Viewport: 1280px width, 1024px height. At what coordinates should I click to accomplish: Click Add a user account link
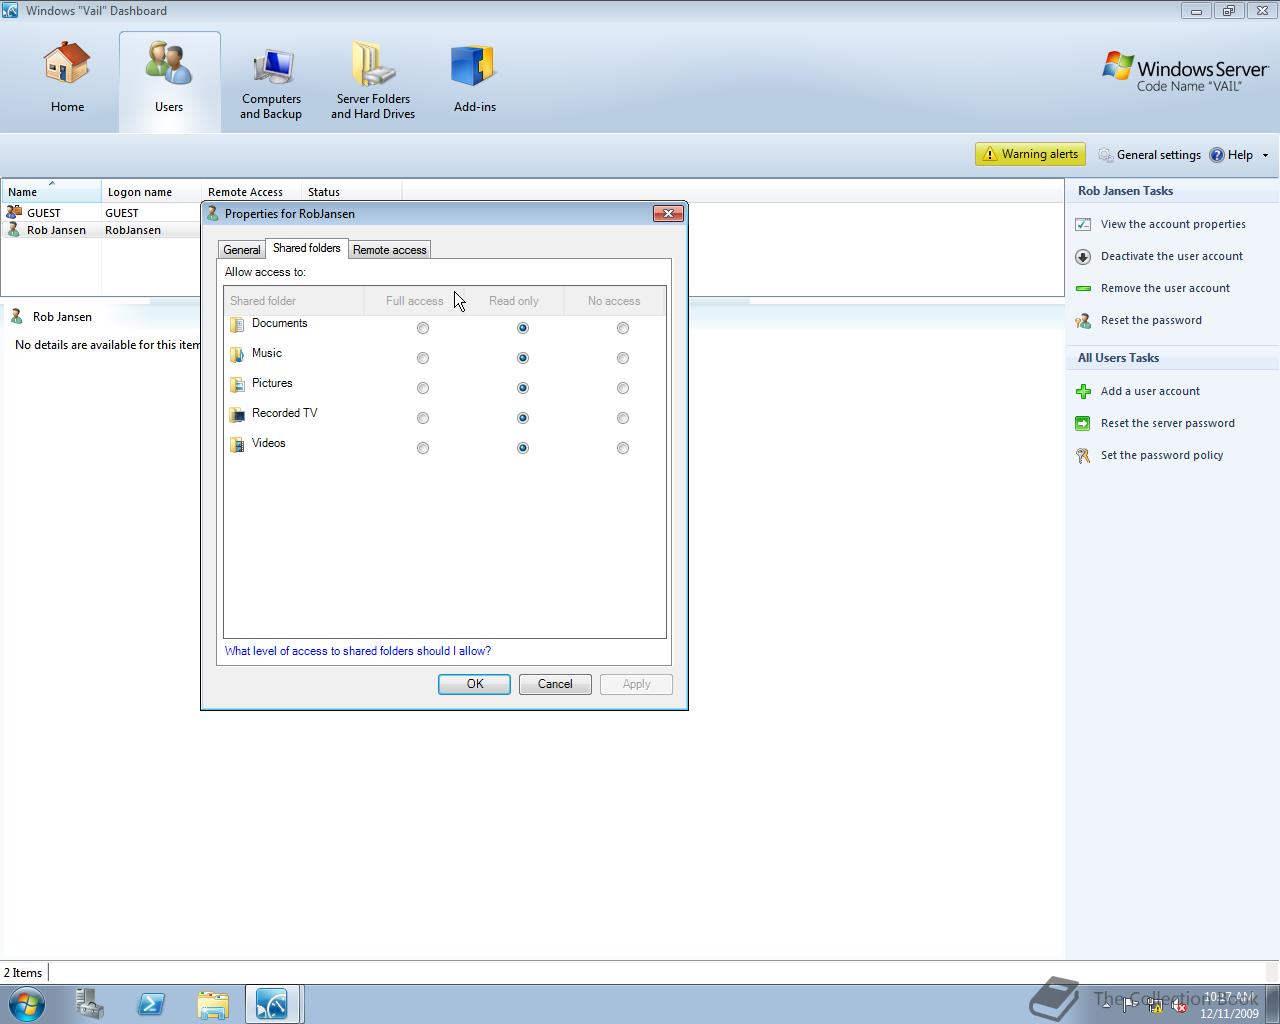click(x=1150, y=391)
